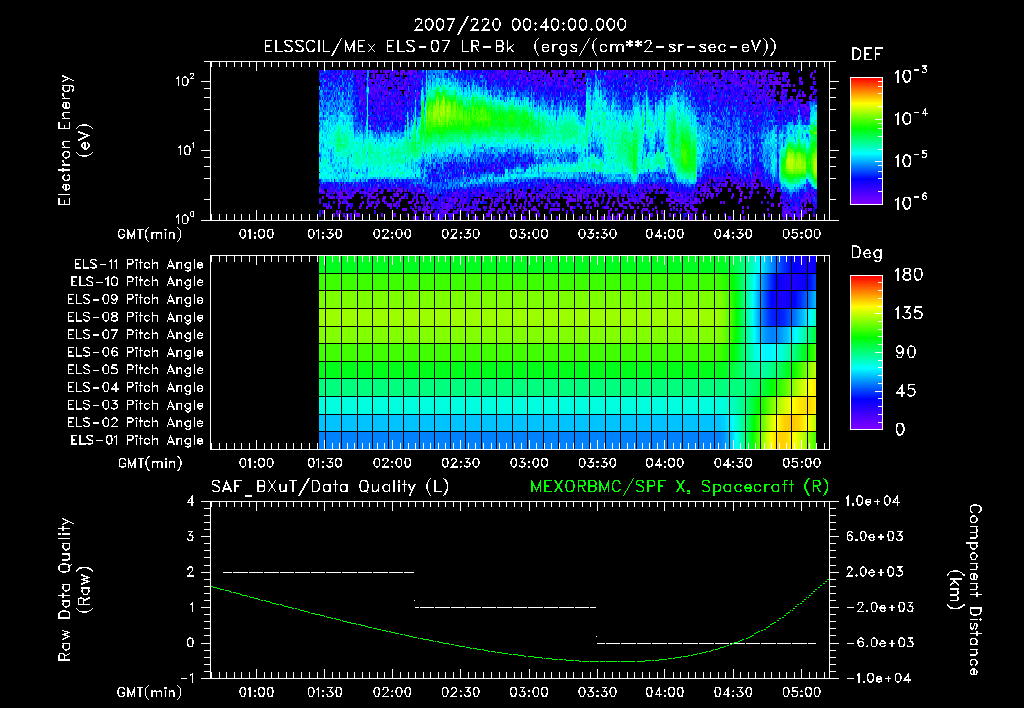
Task: Click the 02:30 tick label of spectrogram
Action: [460, 234]
